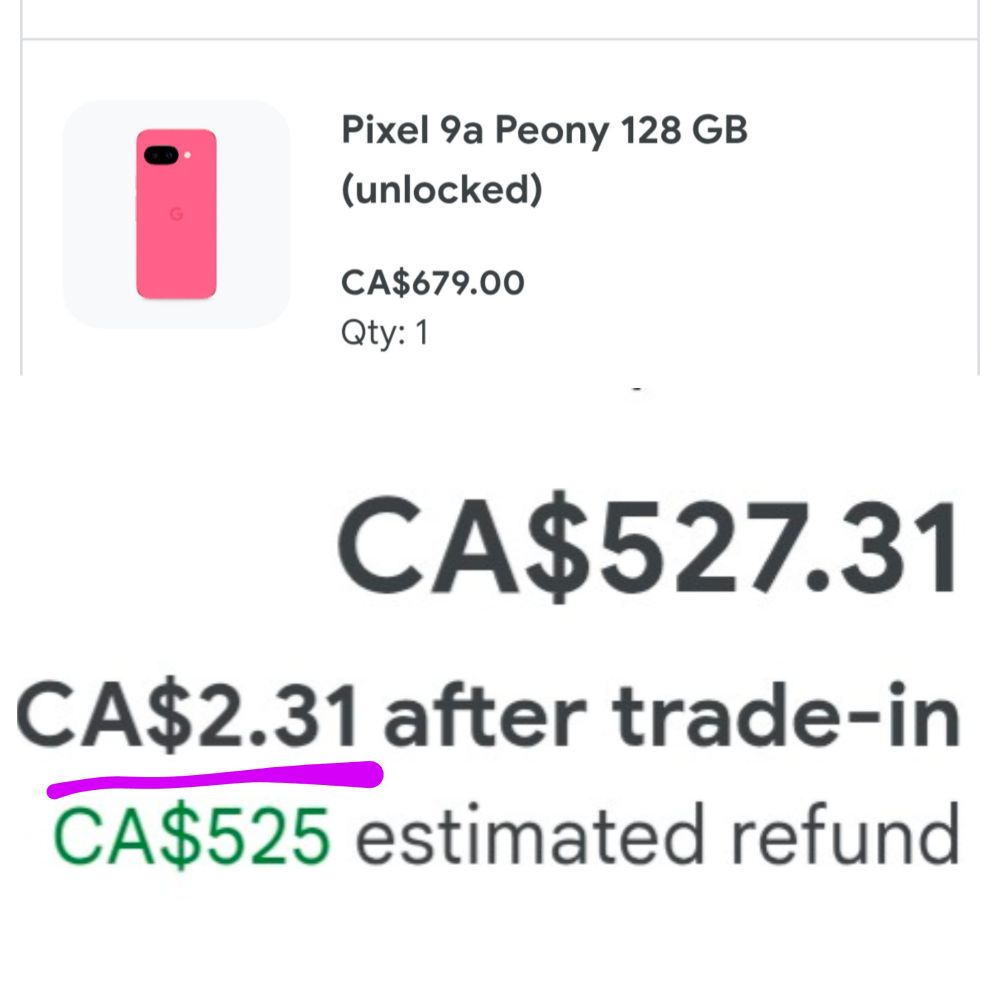The height and width of the screenshot is (1000, 1000).
Task: Click the Google G logo on the phone
Action: pyautogui.click(x=177, y=214)
